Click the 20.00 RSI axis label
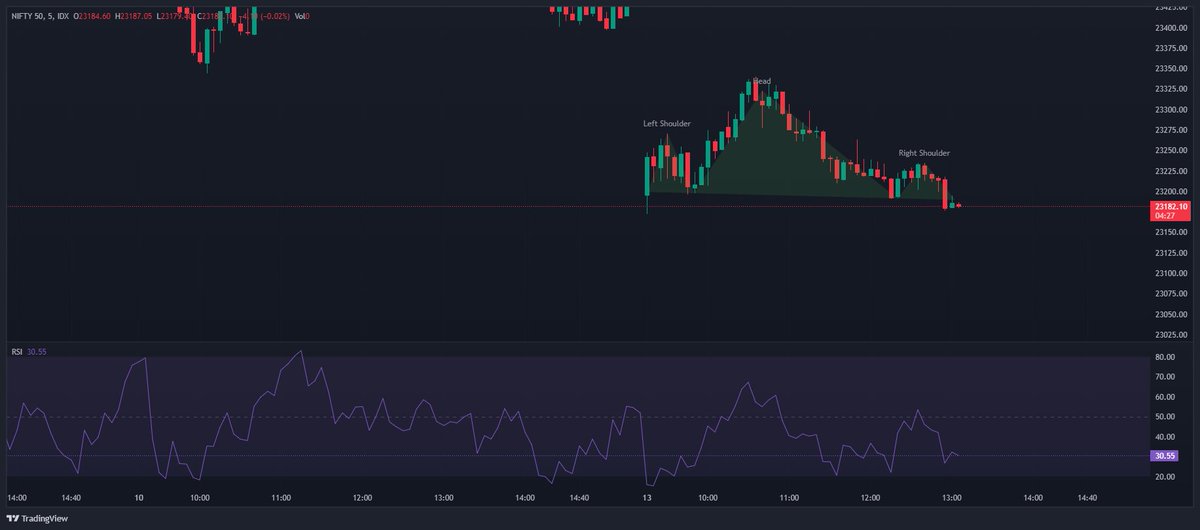 pyautogui.click(x=1163, y=477)
